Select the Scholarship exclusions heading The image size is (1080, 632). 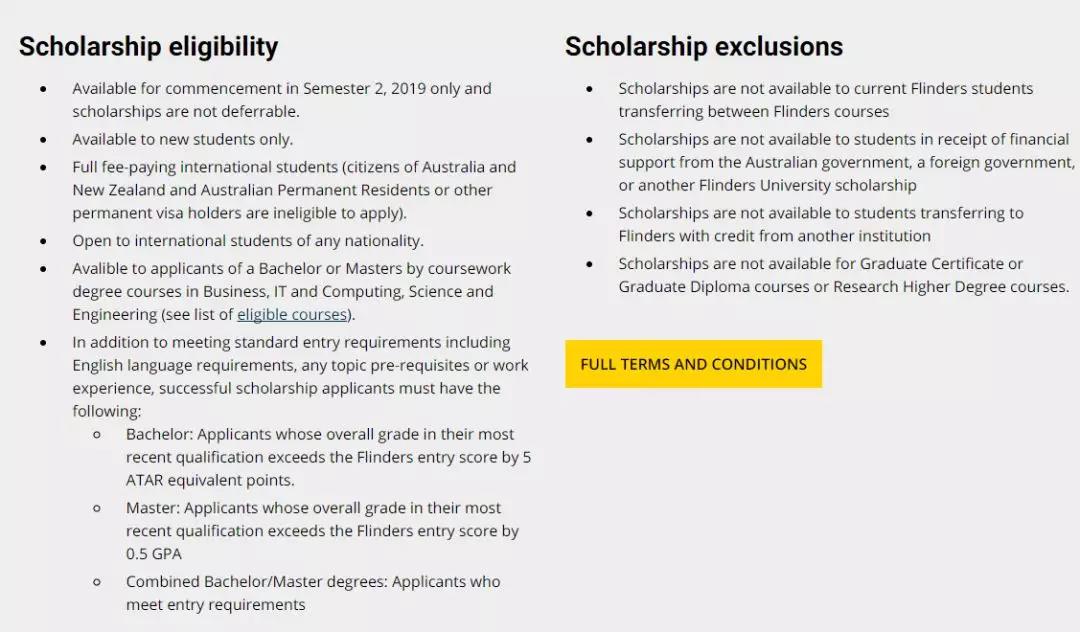[704, 47]
